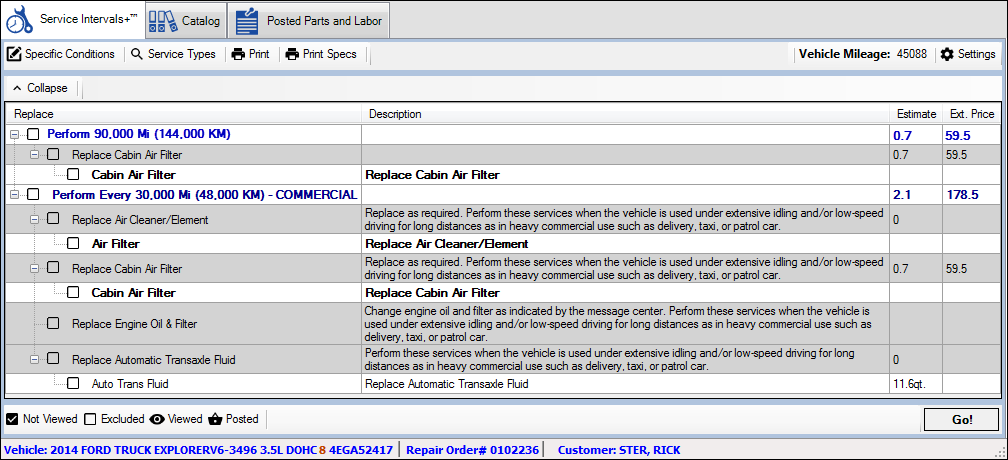The height and width of the screenshot is (460, 1008).
Task: Open Service Types search icon
Action: [137, 54]
